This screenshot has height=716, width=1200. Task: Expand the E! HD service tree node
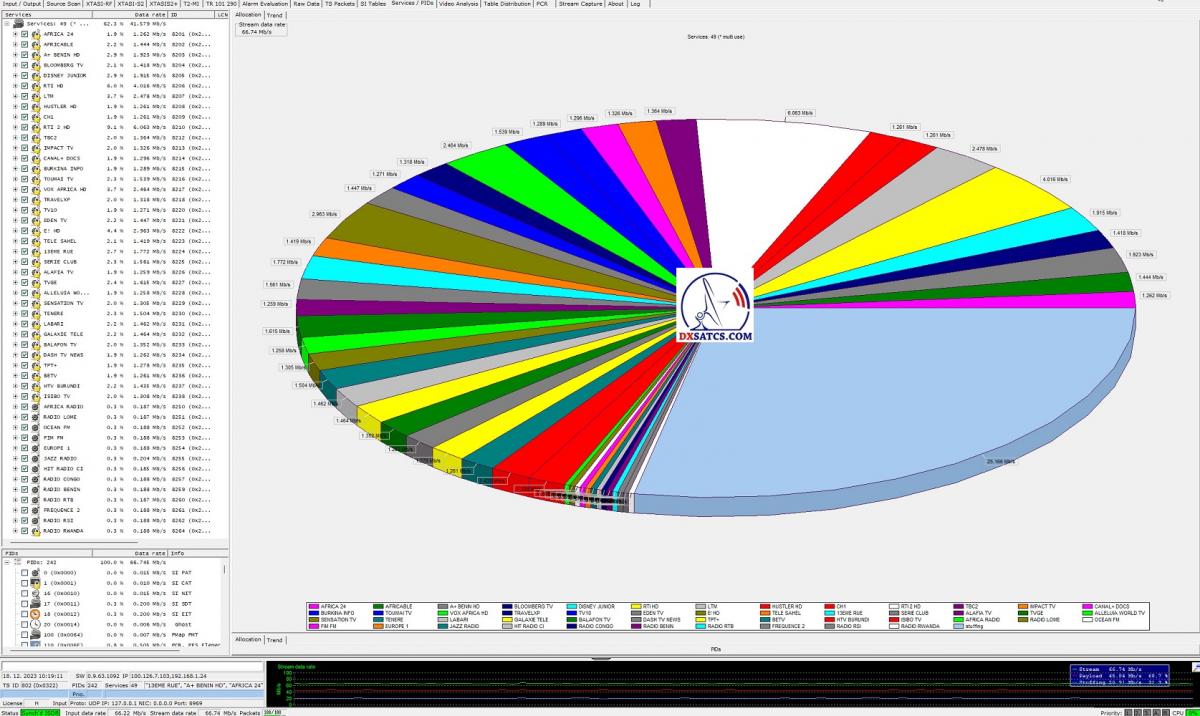click(14, 230)
